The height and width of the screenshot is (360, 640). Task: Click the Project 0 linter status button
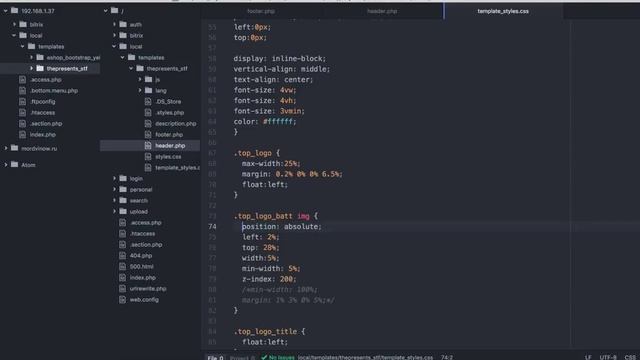(242, 358)
